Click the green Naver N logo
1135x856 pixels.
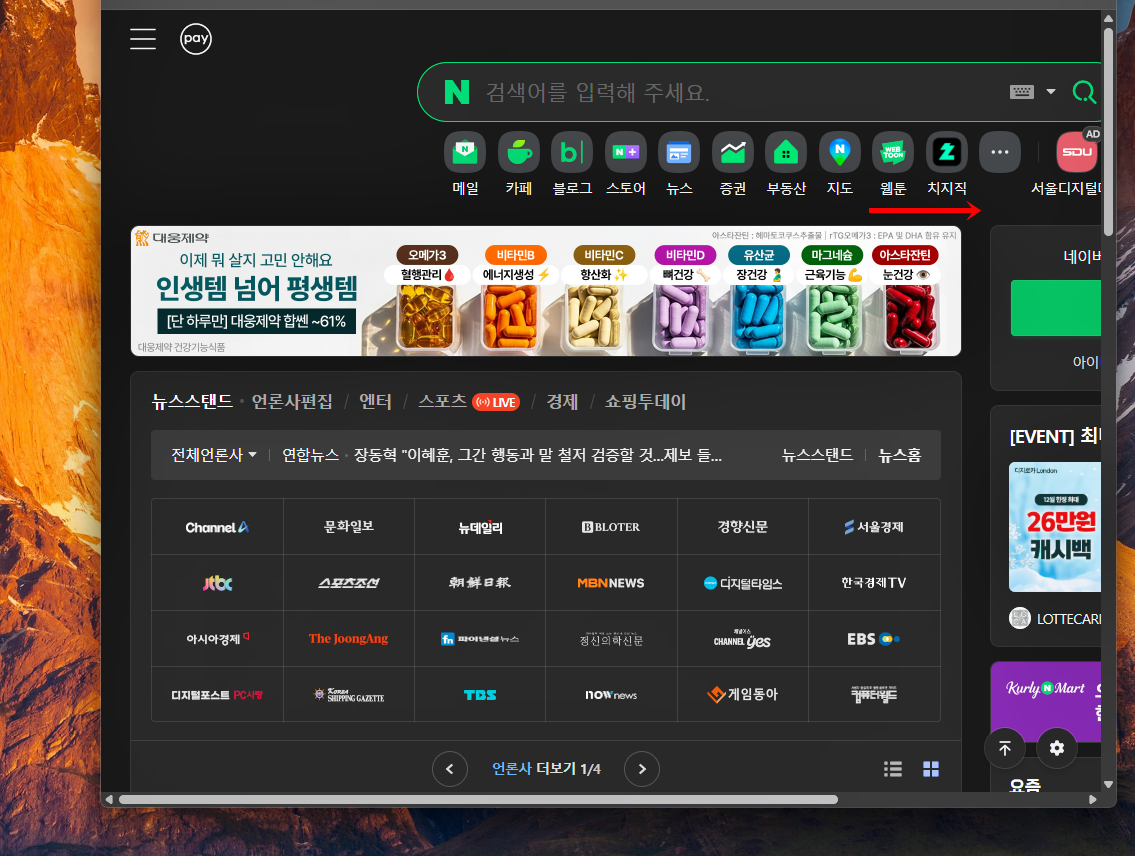pyautogui.click(x=457, y=92)
